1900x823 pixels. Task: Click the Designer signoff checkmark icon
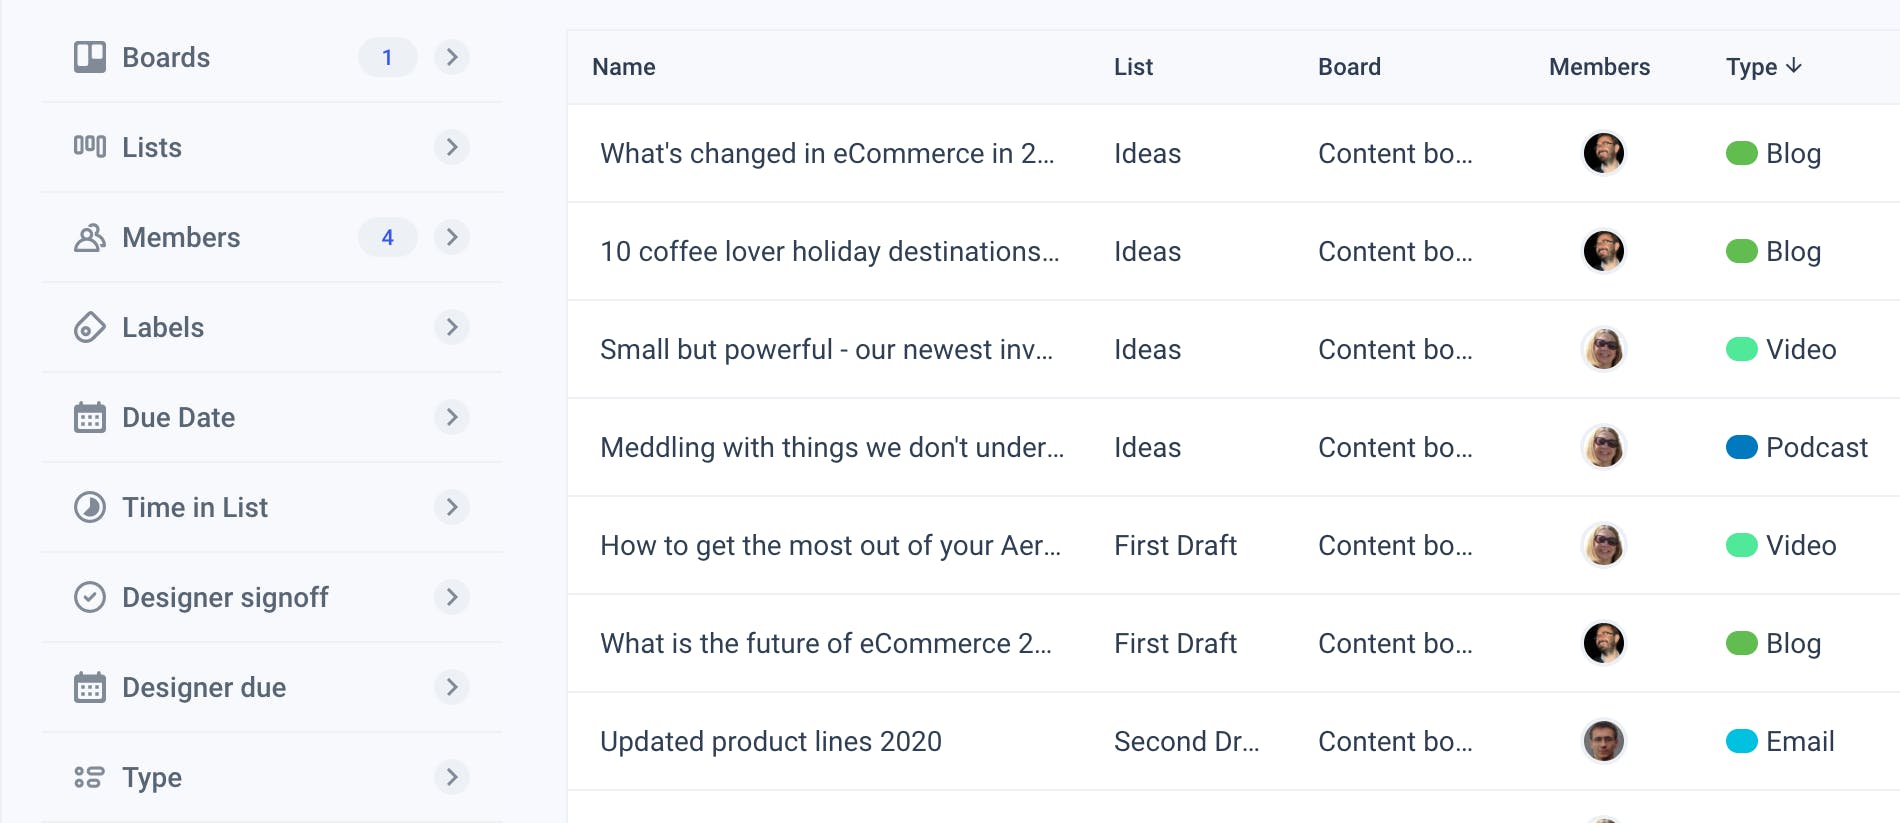[90, 598]
